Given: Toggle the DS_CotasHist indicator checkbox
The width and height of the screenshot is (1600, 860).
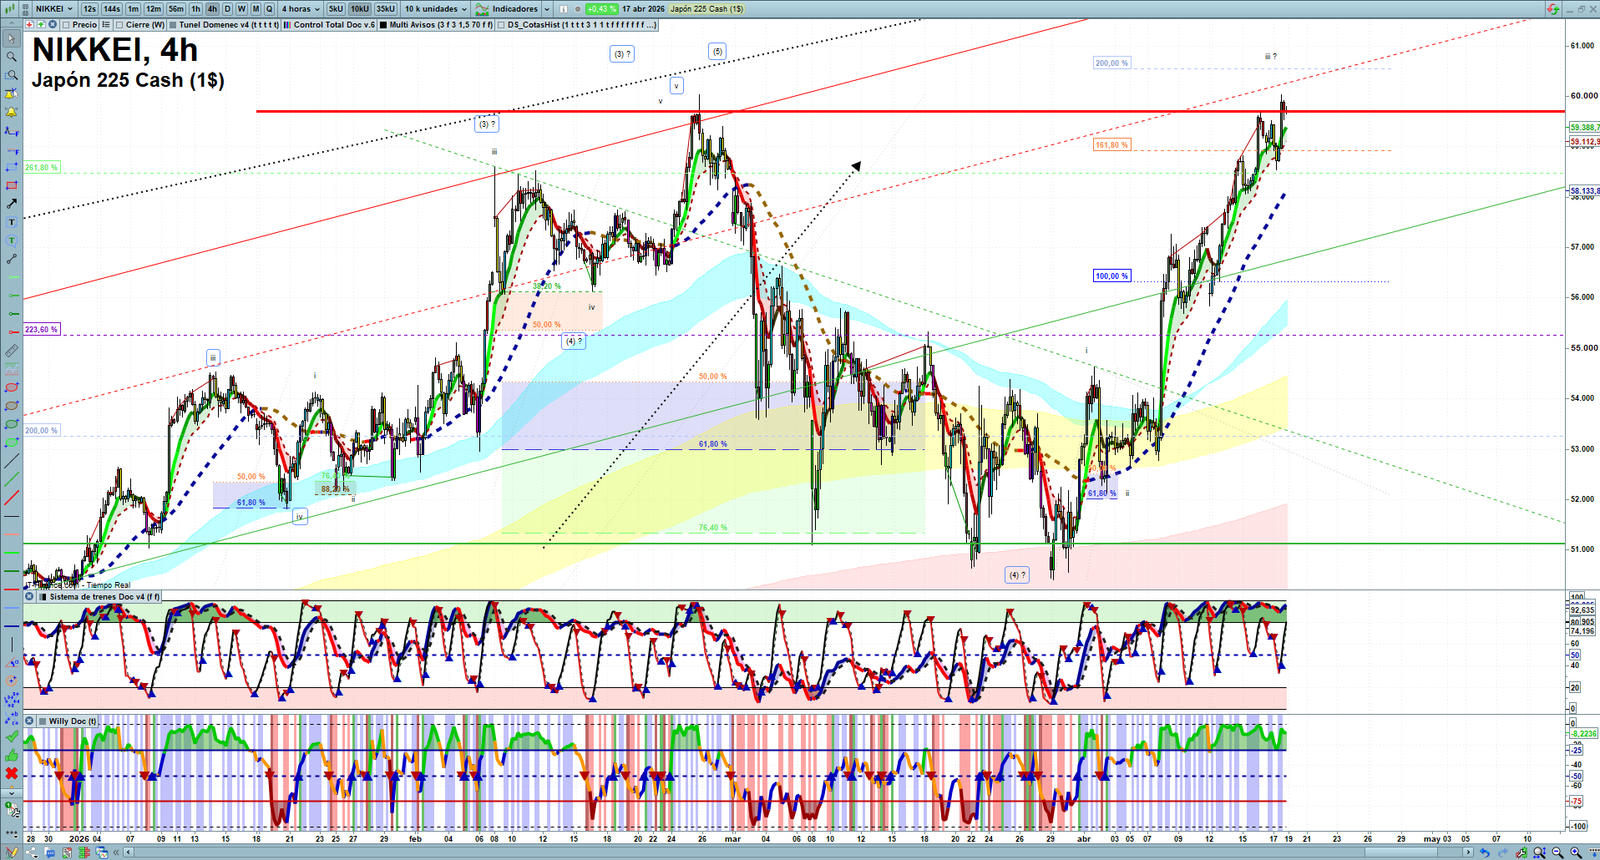Looking at the screenshot, I should coord(502,25).
